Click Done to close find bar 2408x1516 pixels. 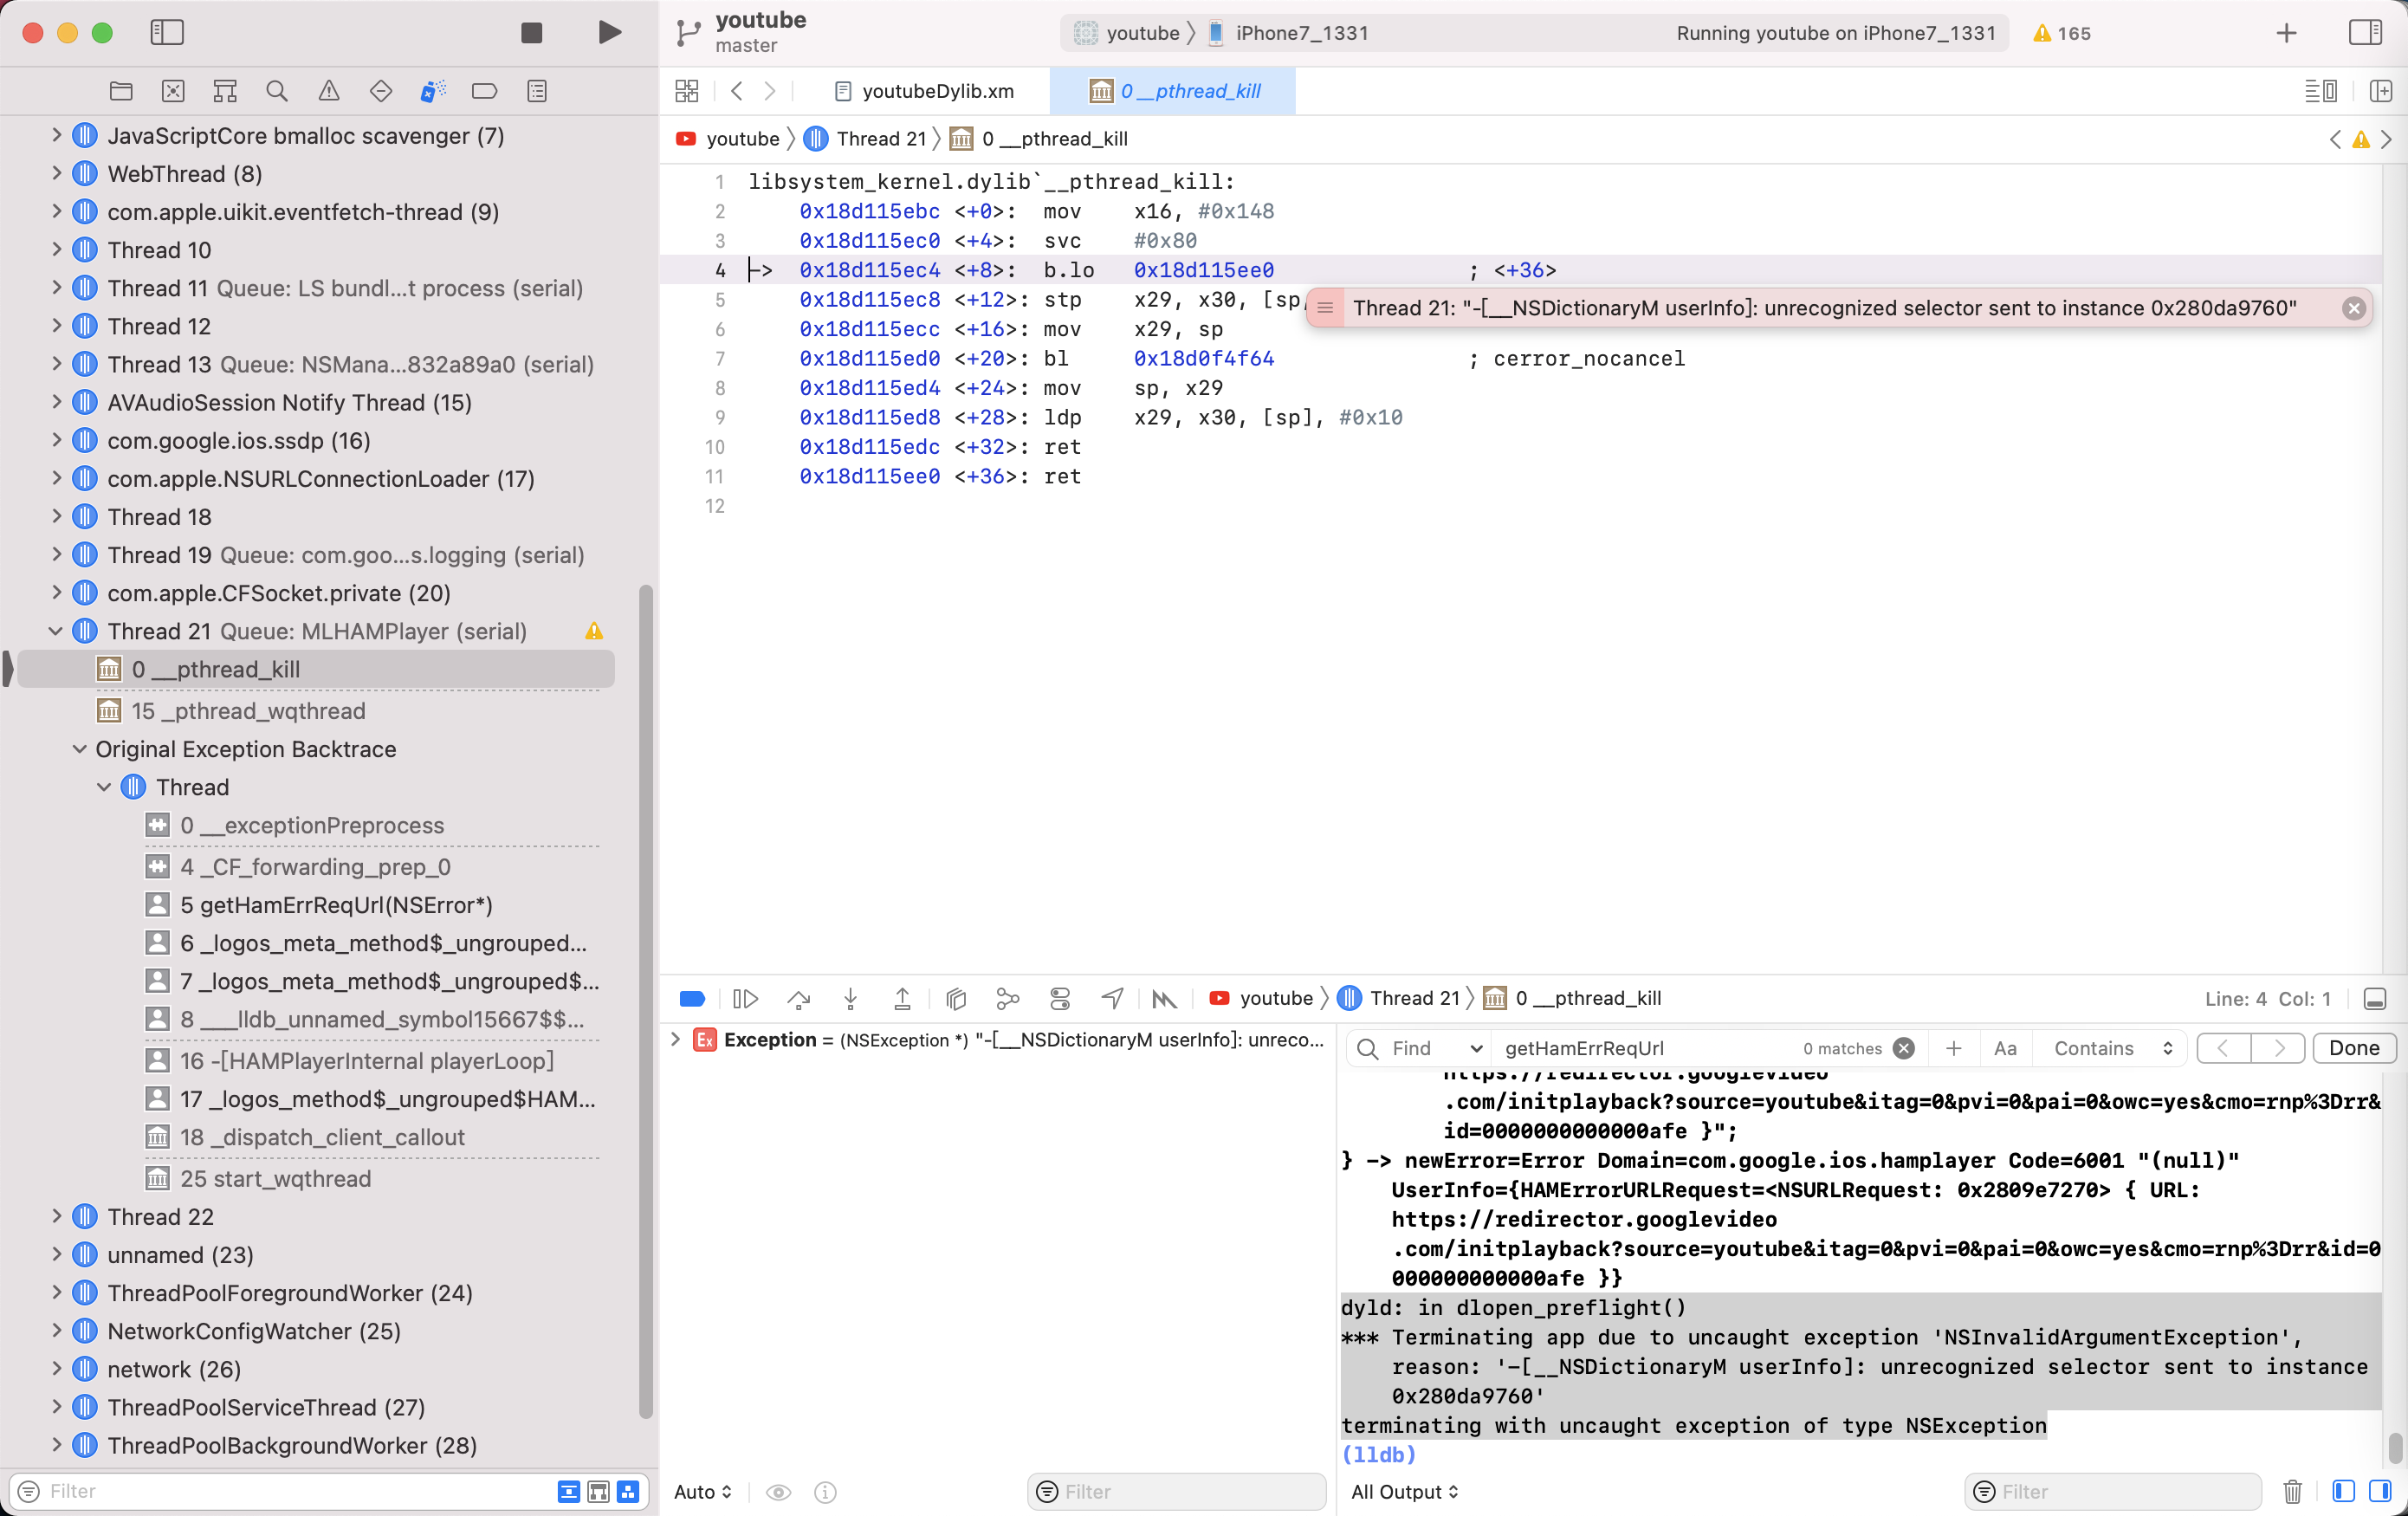2353,1047
